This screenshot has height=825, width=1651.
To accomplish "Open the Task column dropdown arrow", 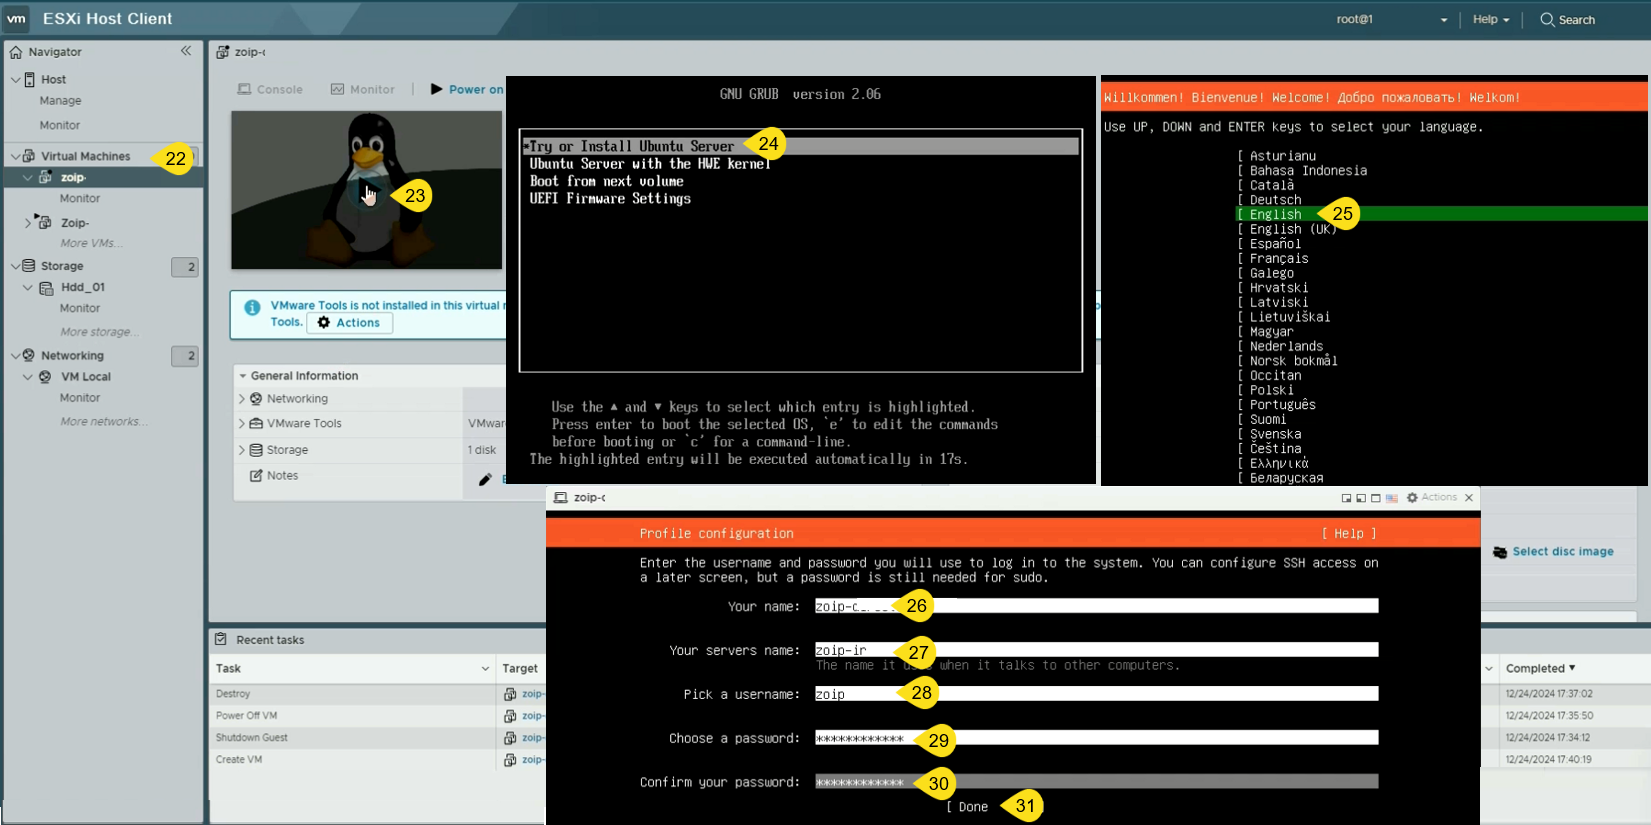I will click(485, 669).
